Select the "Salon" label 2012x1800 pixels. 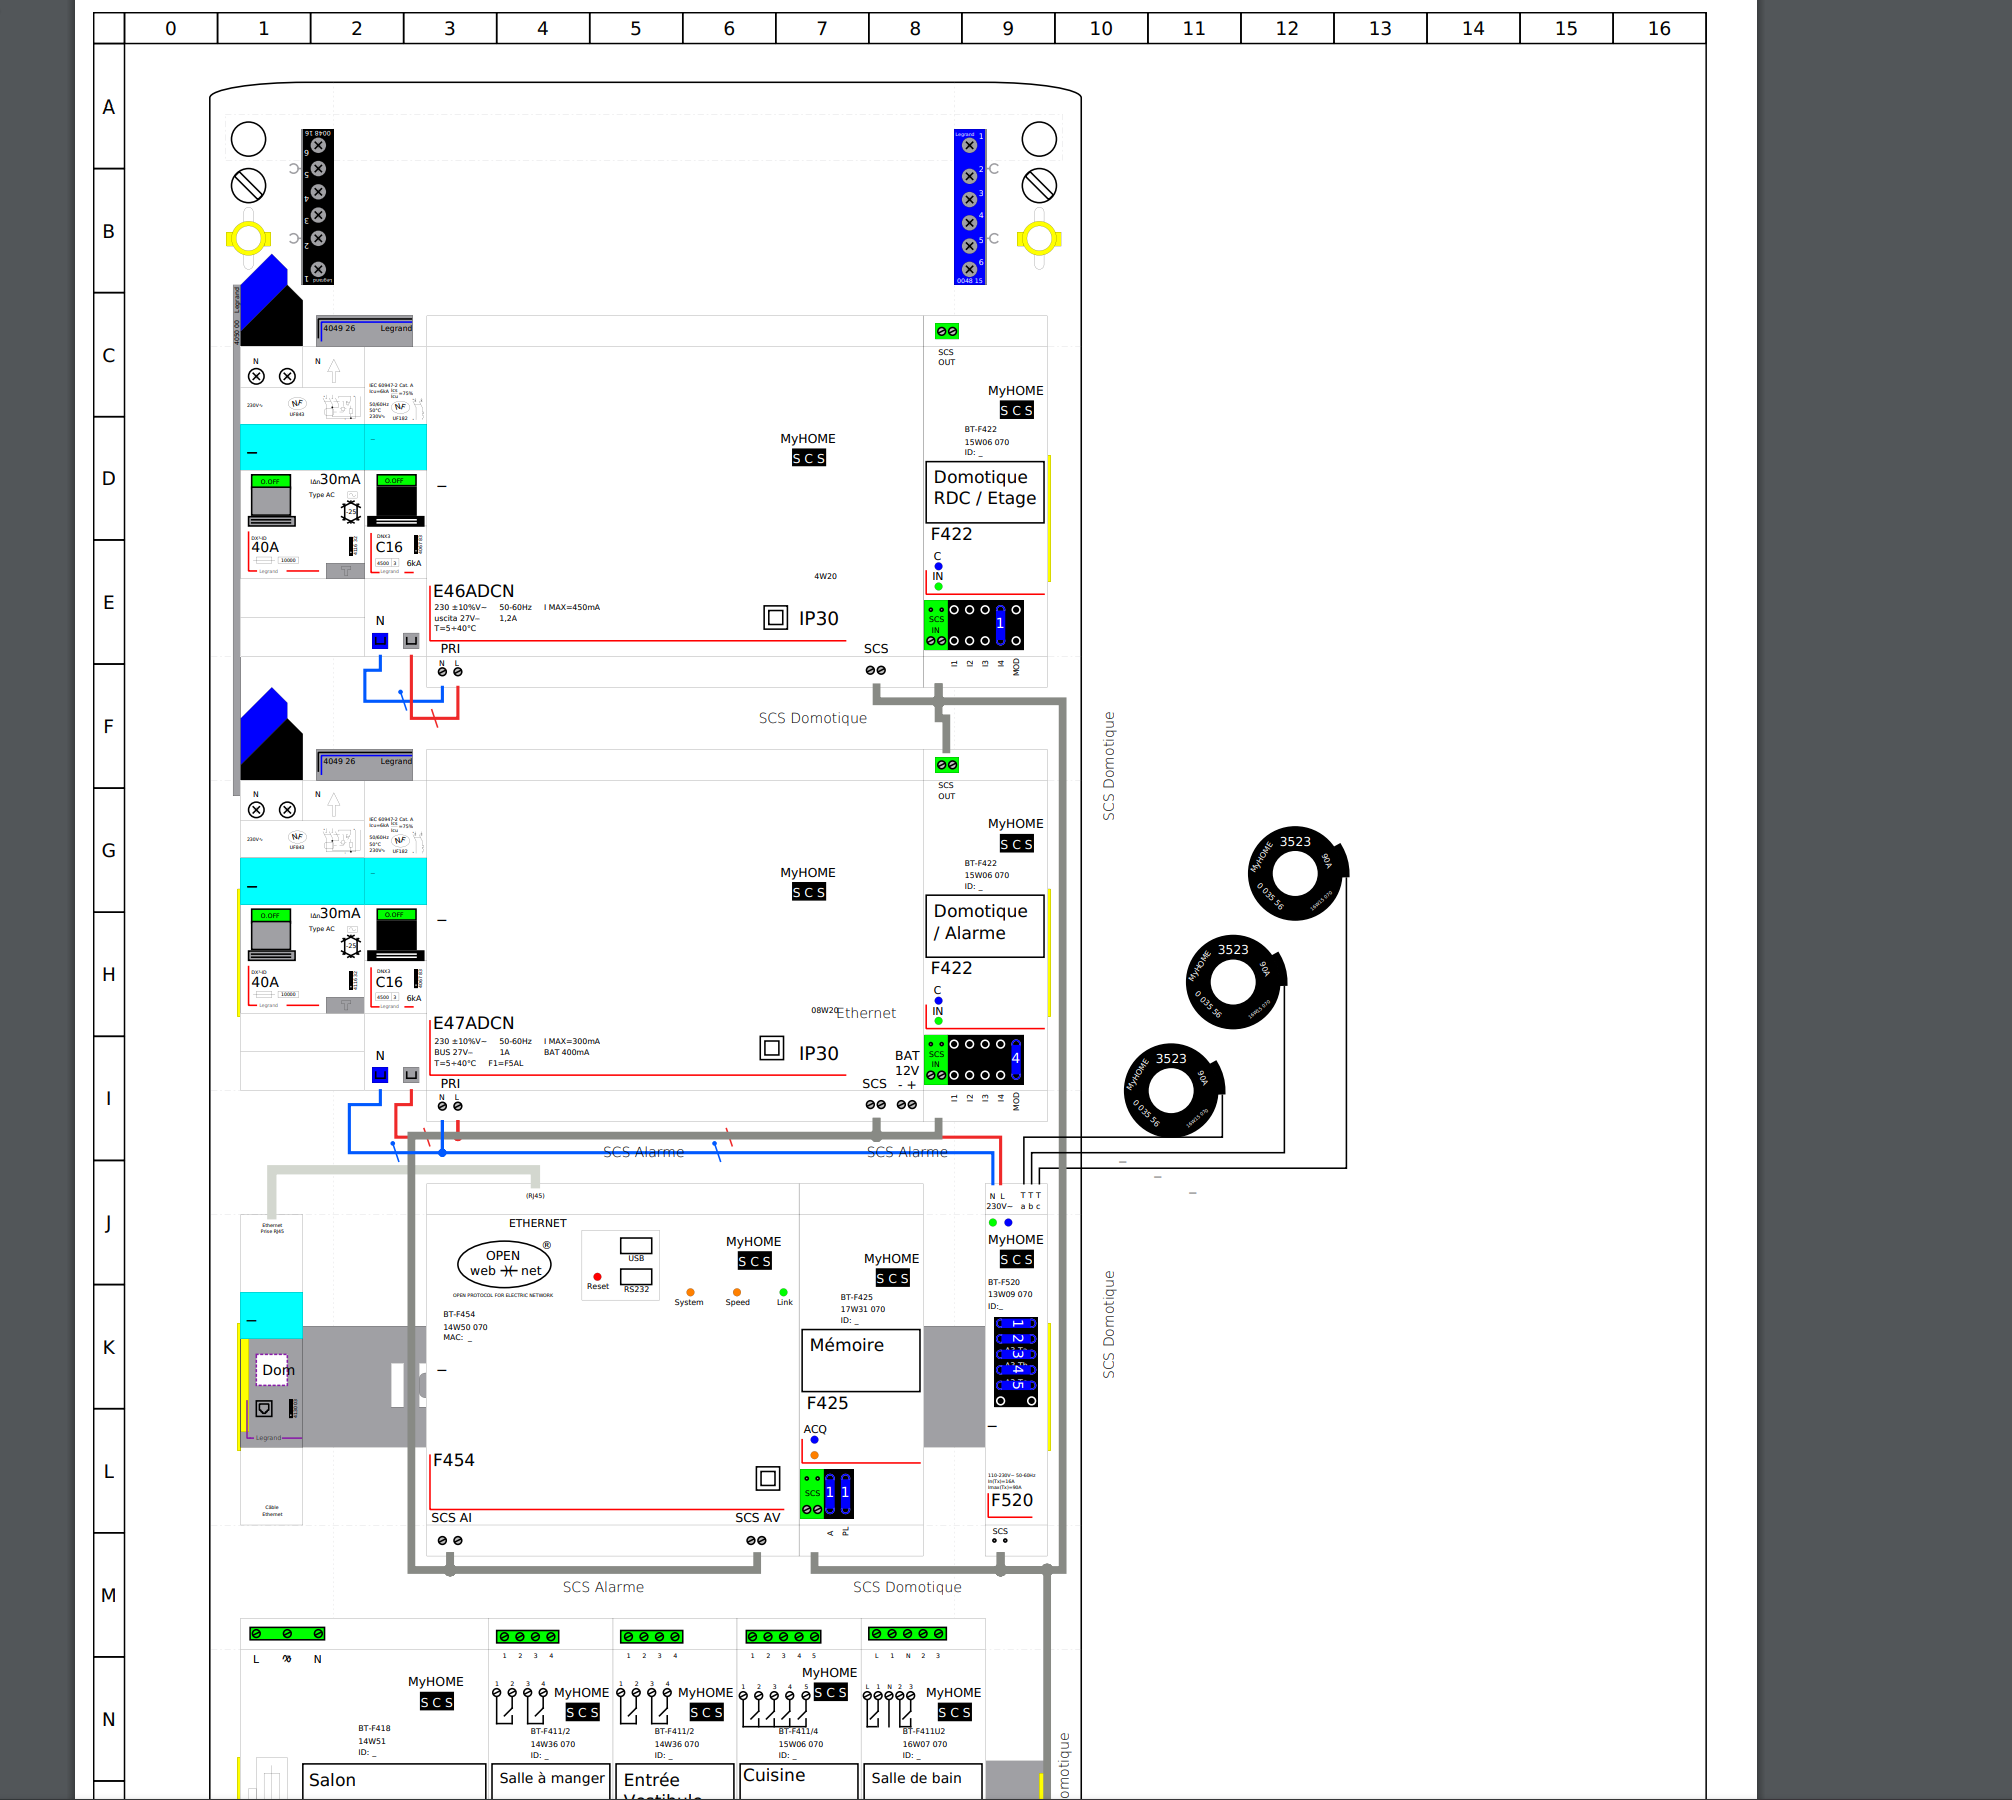tap(332, 1780)
